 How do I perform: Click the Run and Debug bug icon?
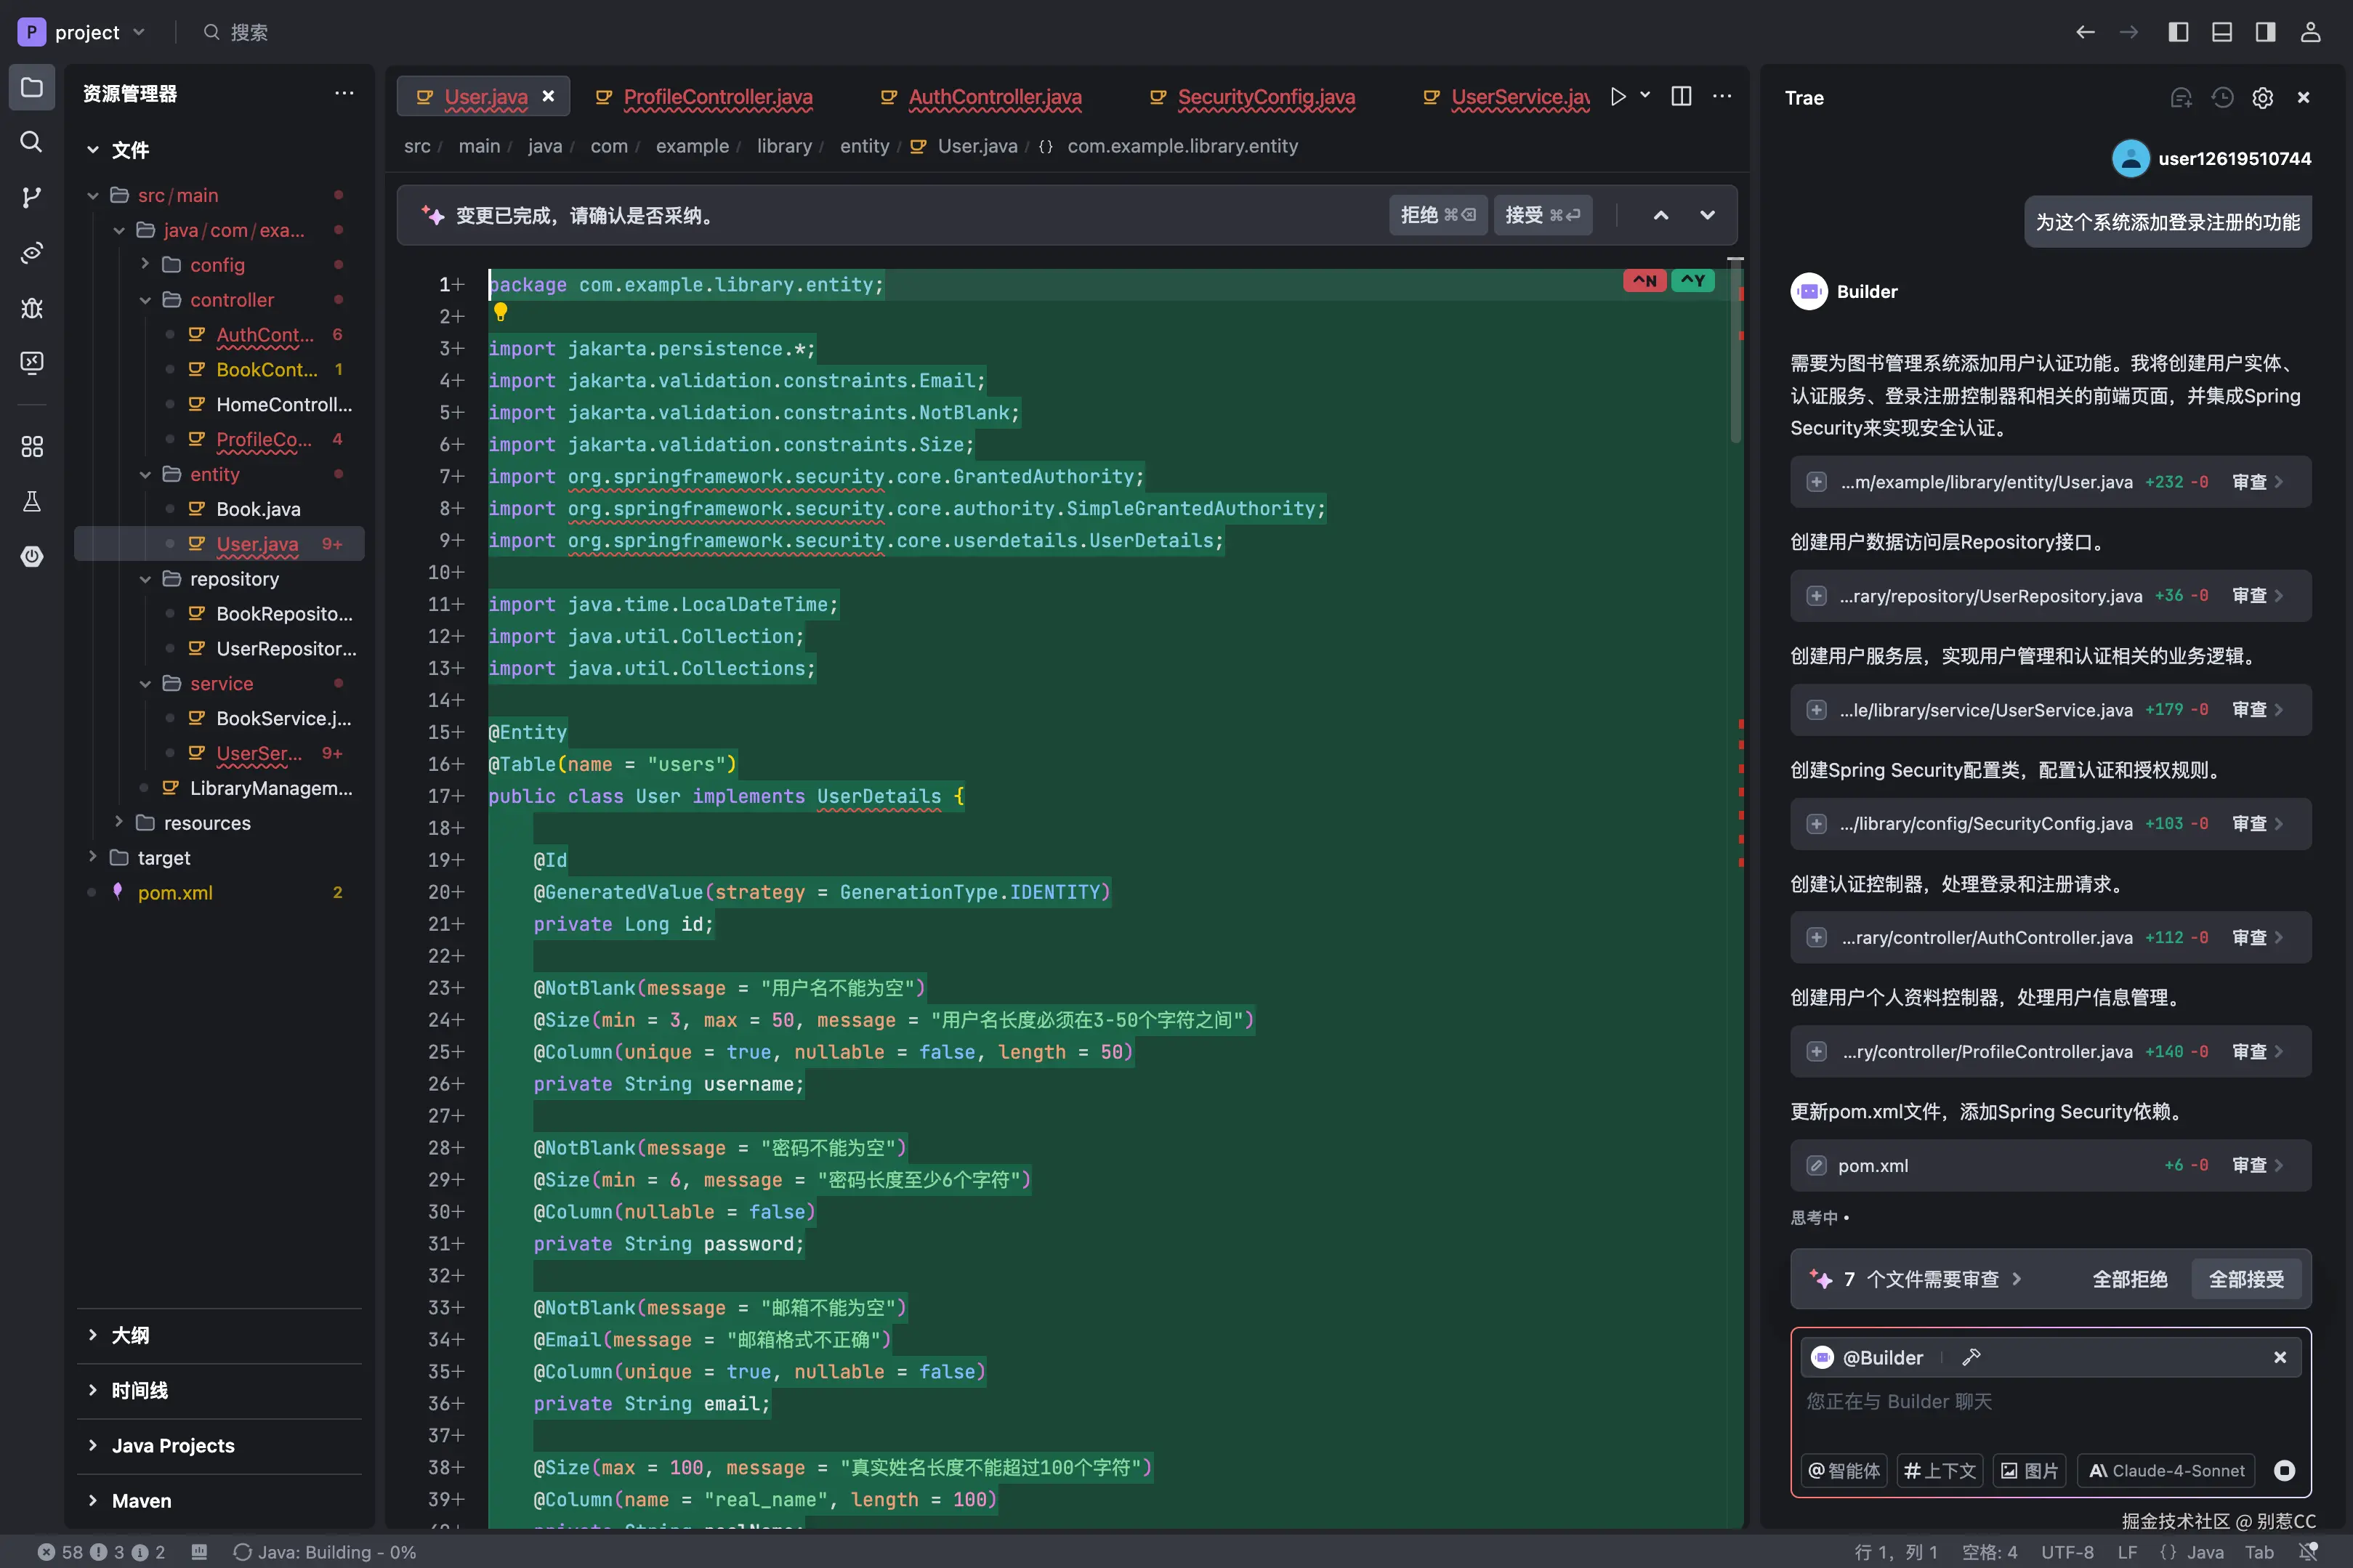[31, 307]
